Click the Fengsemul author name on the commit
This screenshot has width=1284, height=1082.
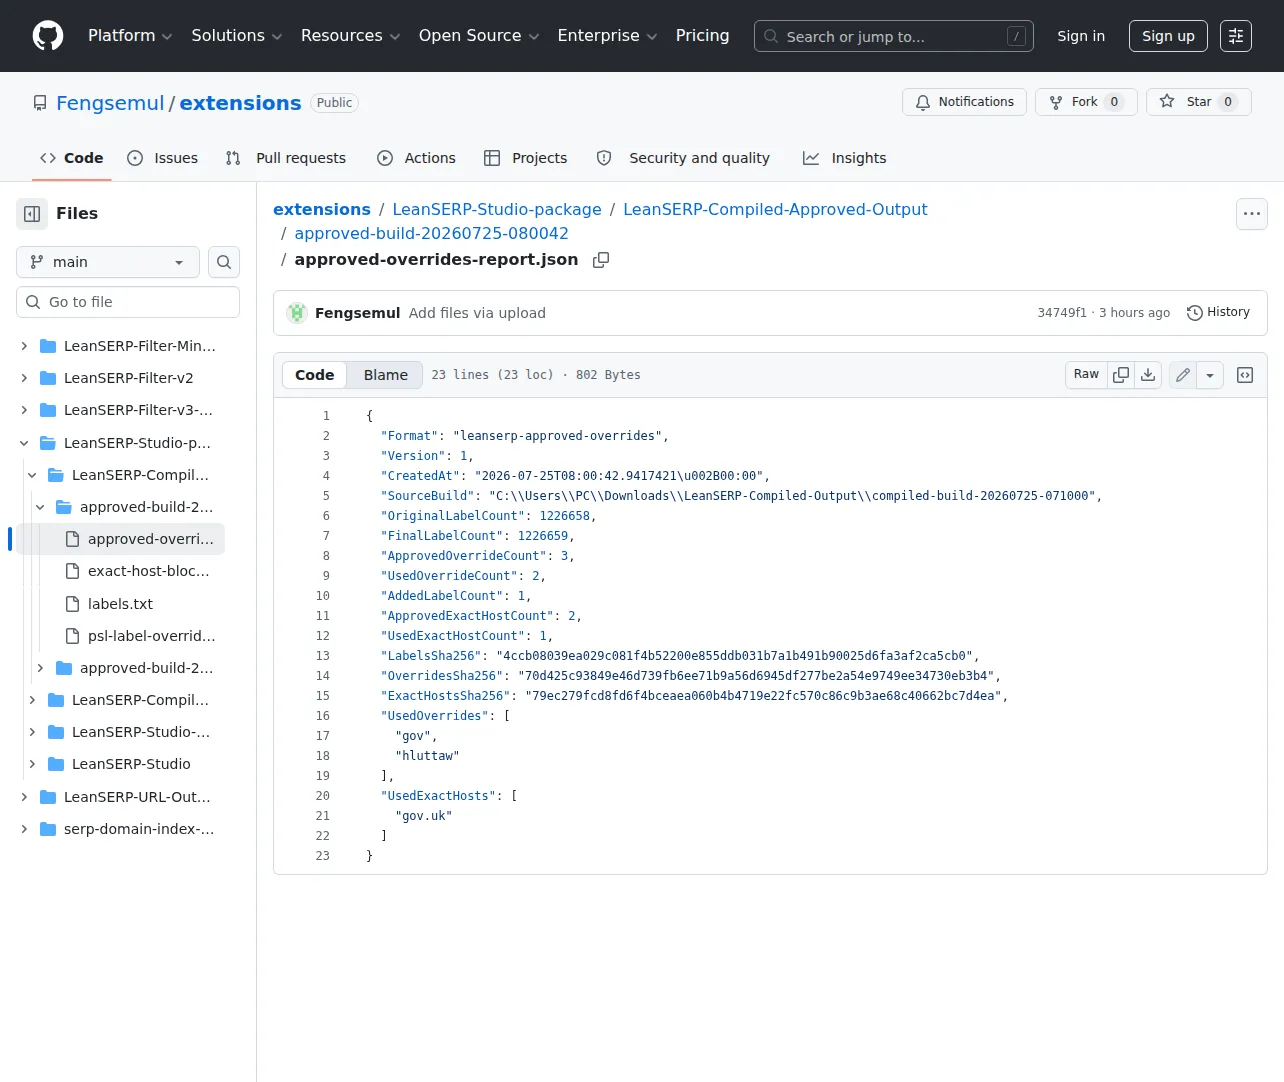[357, 313]
